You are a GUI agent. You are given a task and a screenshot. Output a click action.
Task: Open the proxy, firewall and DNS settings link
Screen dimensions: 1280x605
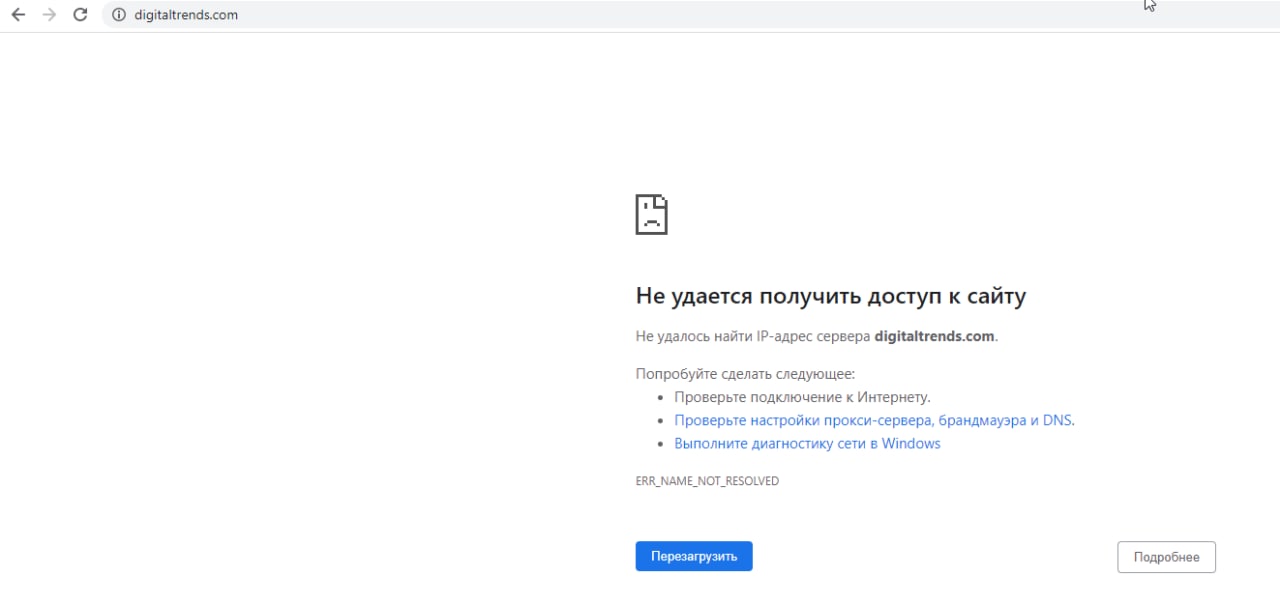[x=874, y=420]
